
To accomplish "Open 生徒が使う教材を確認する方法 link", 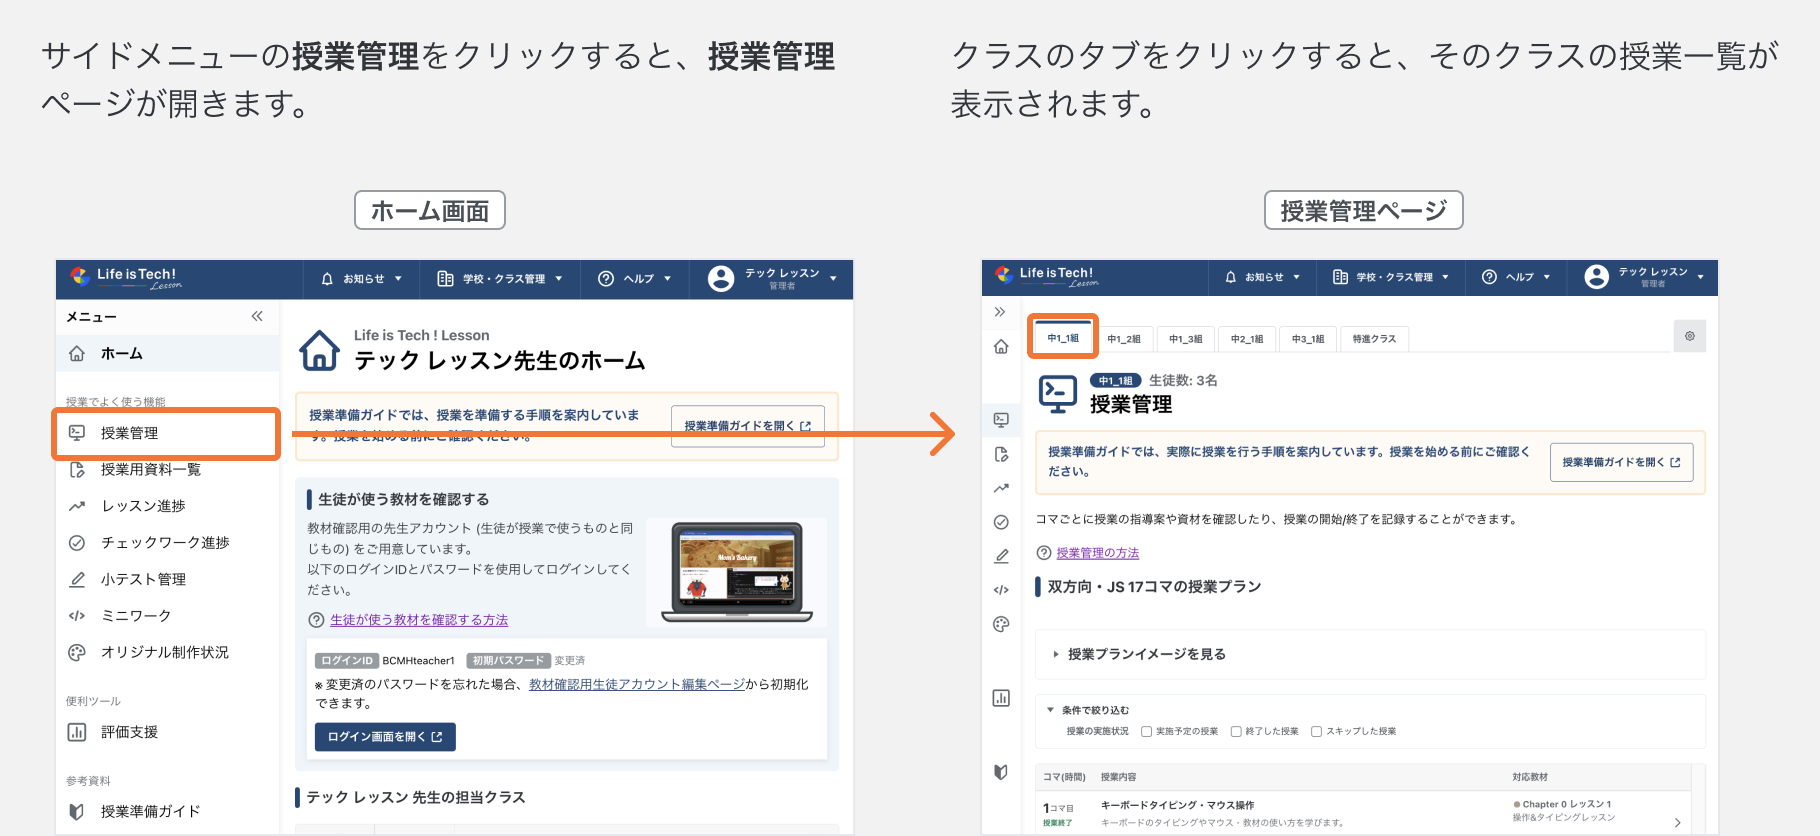I will (419, 620).
